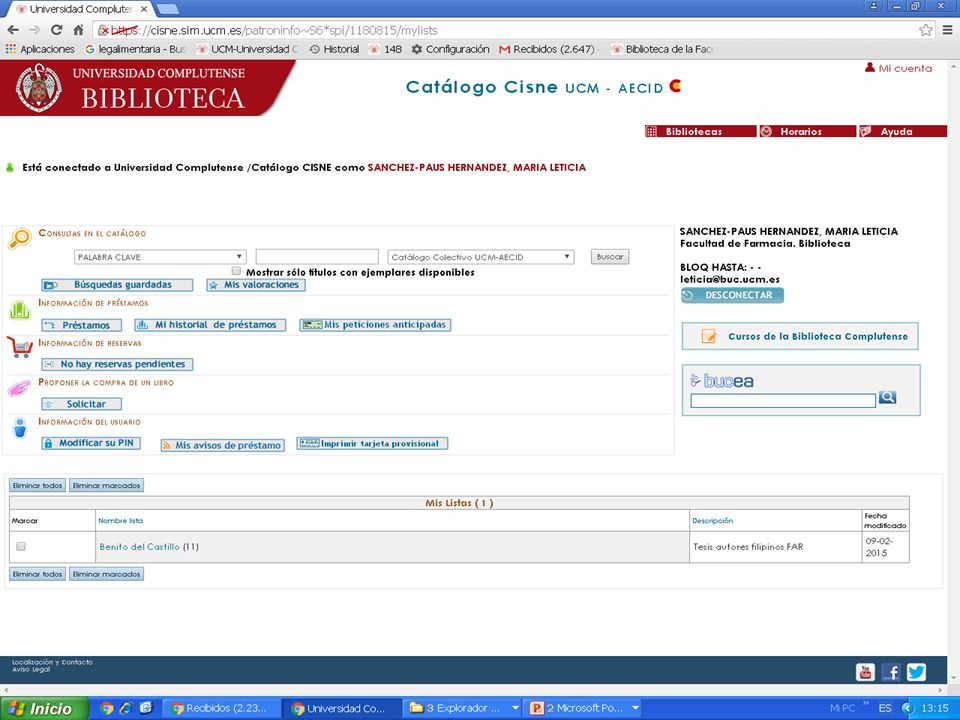
Task: Open a new browser tab
Action: pos(168,9)
